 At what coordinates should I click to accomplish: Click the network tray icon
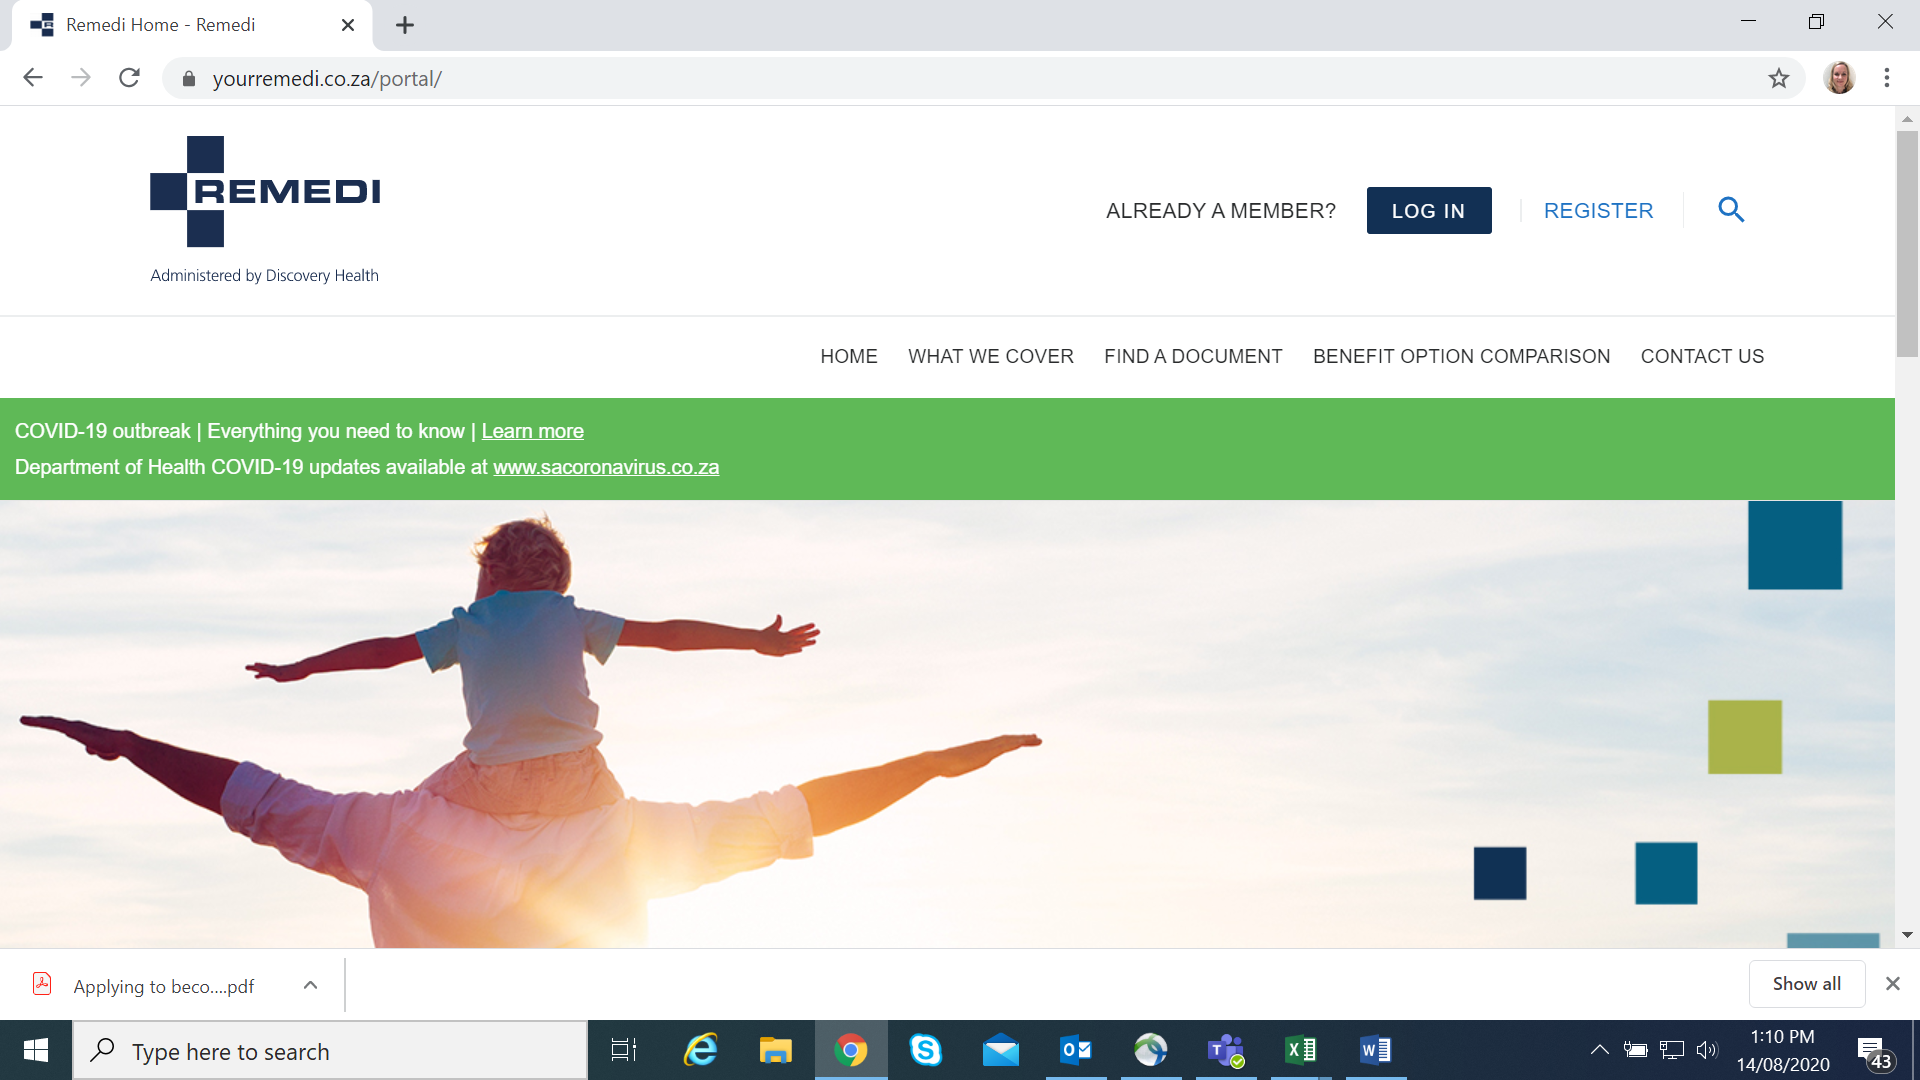click(x=1671, y=1050)
